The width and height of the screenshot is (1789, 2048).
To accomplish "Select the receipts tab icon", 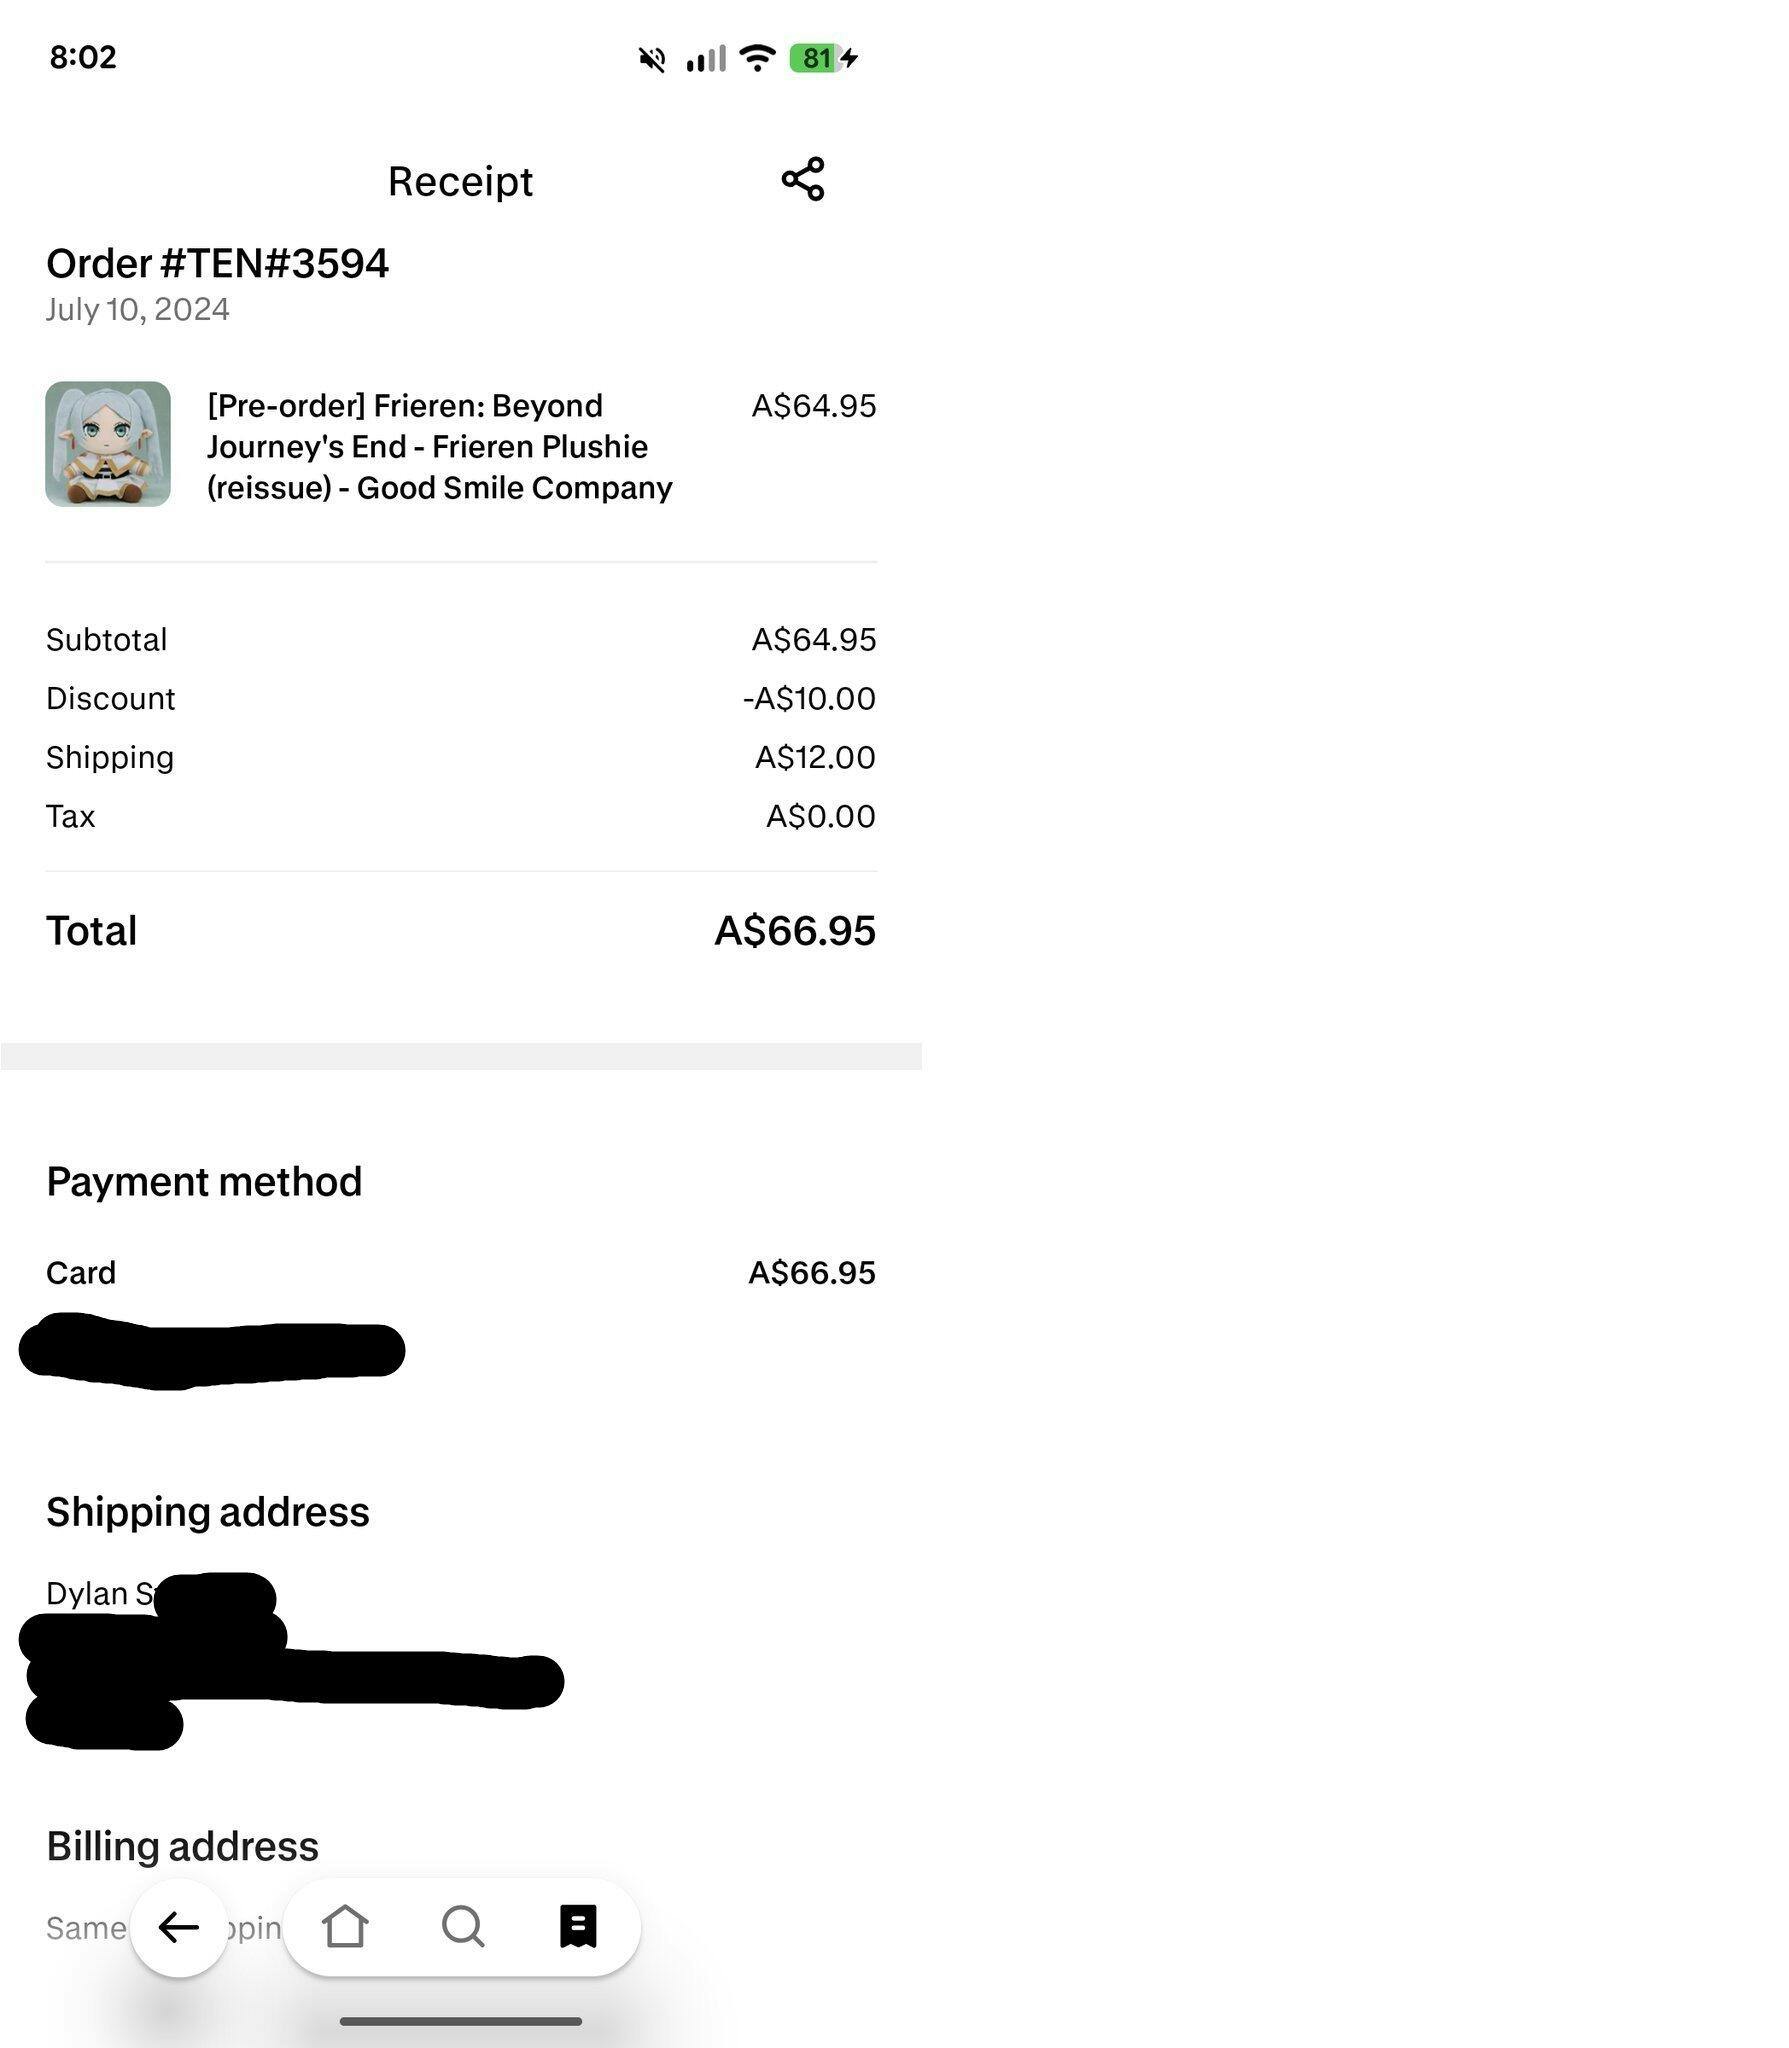I will point(578,1926).
